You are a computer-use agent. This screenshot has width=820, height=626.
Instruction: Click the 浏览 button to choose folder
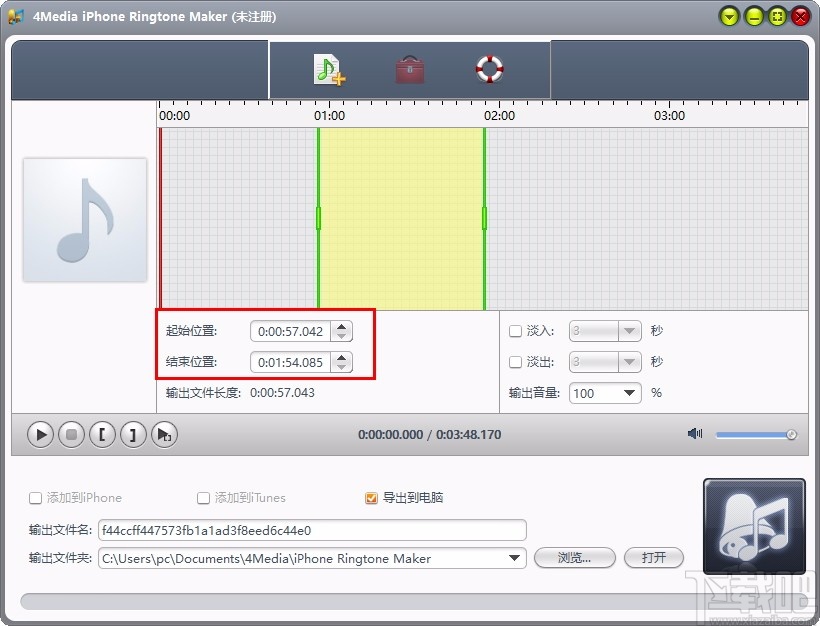pyautogui.click(x=575, y=558)
